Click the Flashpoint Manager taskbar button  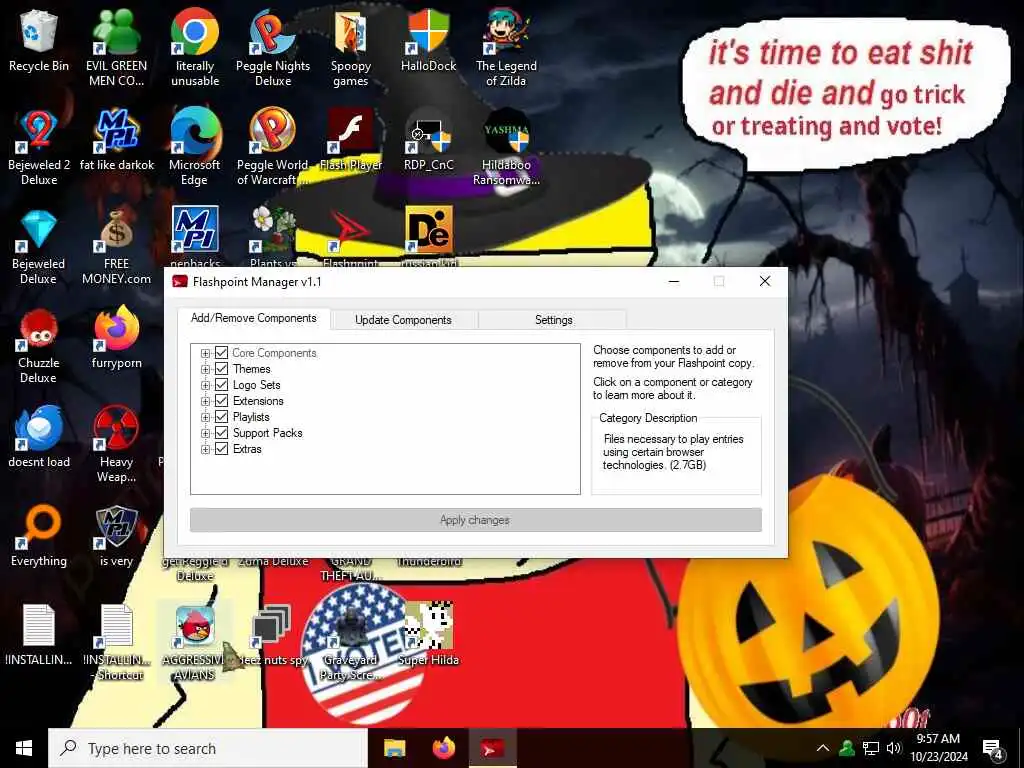click(493, 748)
